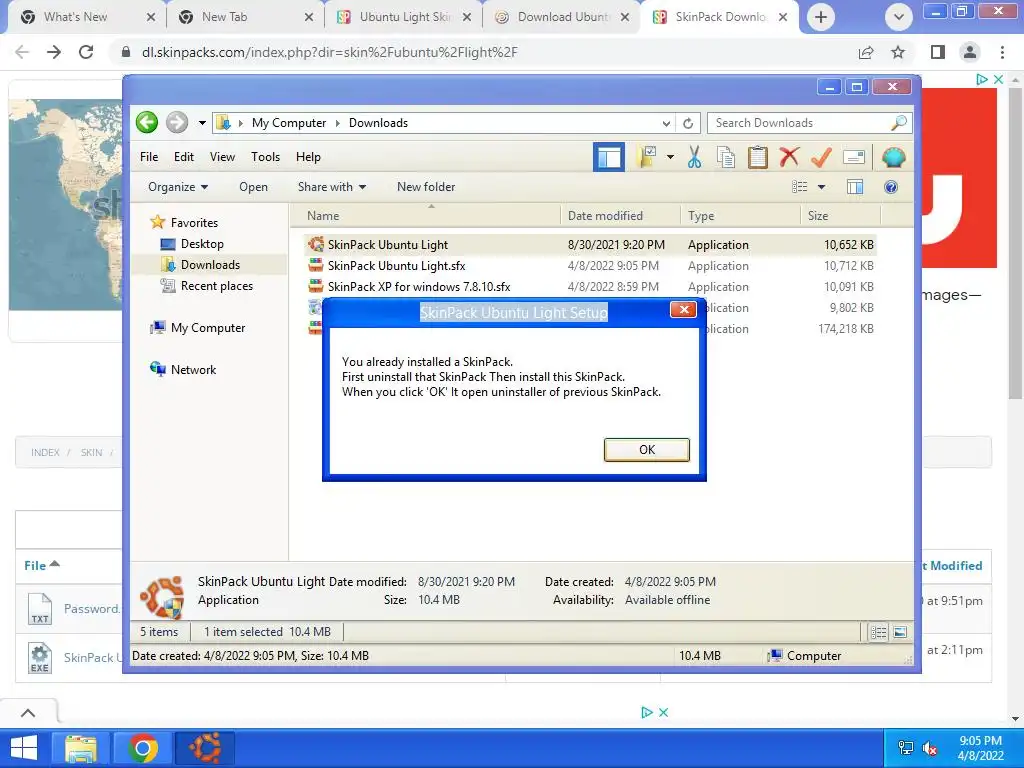Open the view options dropdown arrow
Screen dimensions: 1024x768
822,187
